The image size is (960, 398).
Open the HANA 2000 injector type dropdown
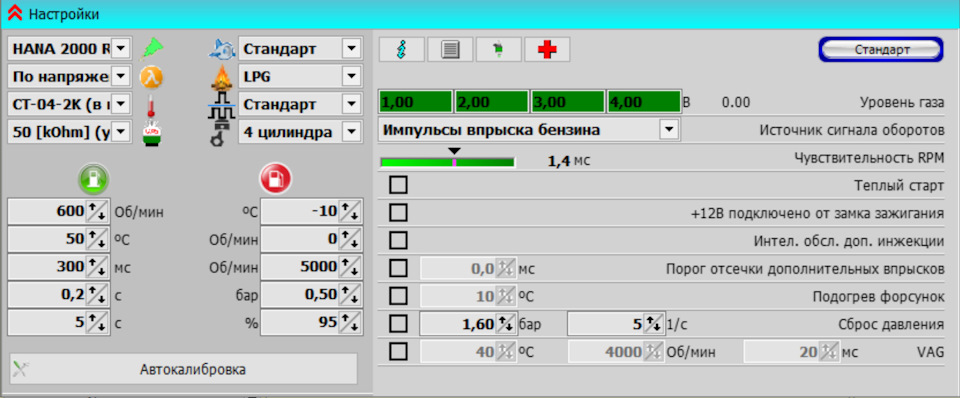click(121, 49)
